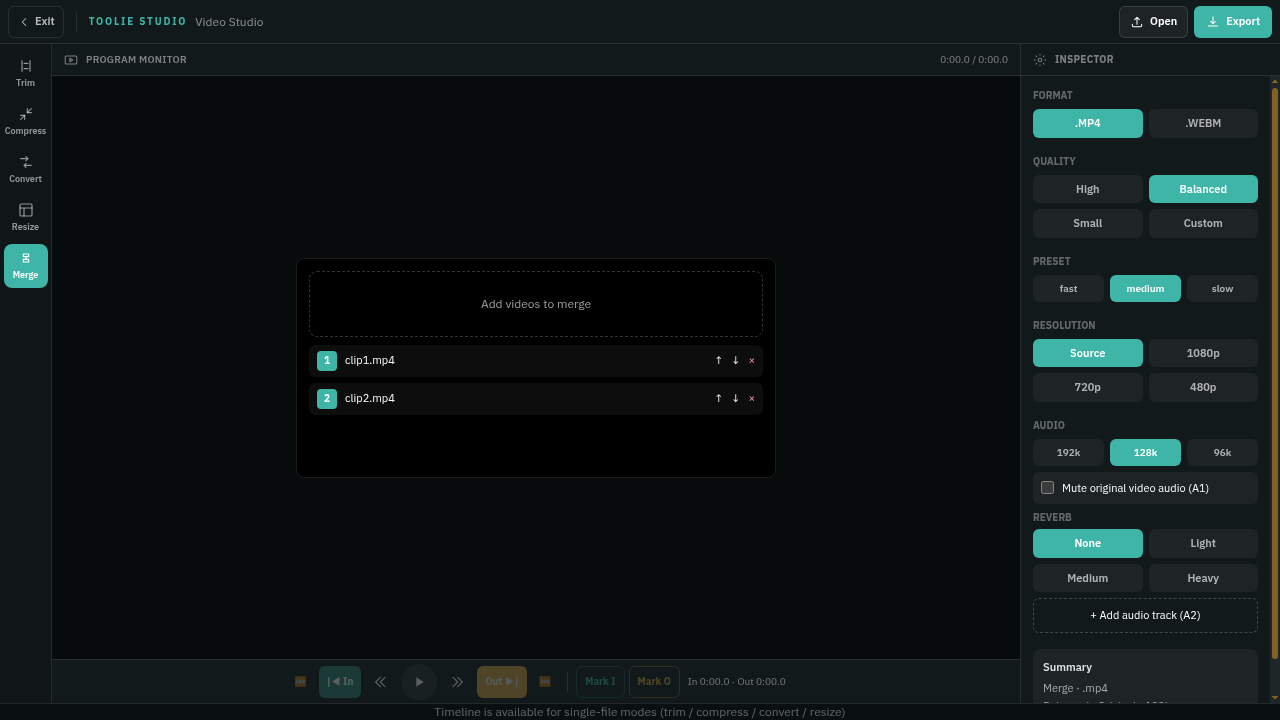This screenshot has width=1280, height=720.
Task: Choose .WEBM format
Action: pyautogui.click(x=1203, y=123)
